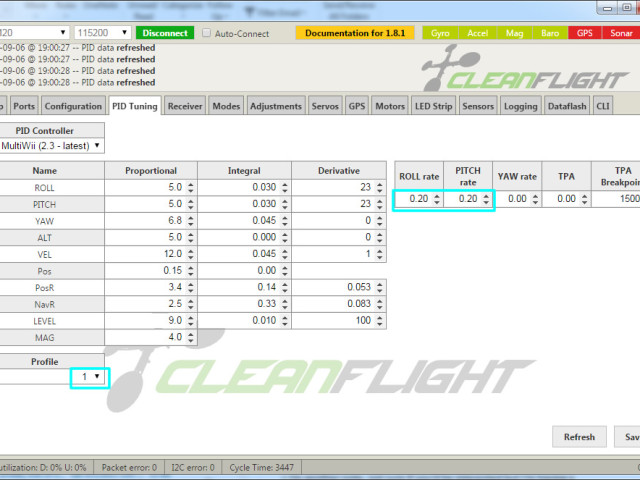Click the Accel sensor indicator
Viewport: 640px width, 480px height.
pos(478,33)
